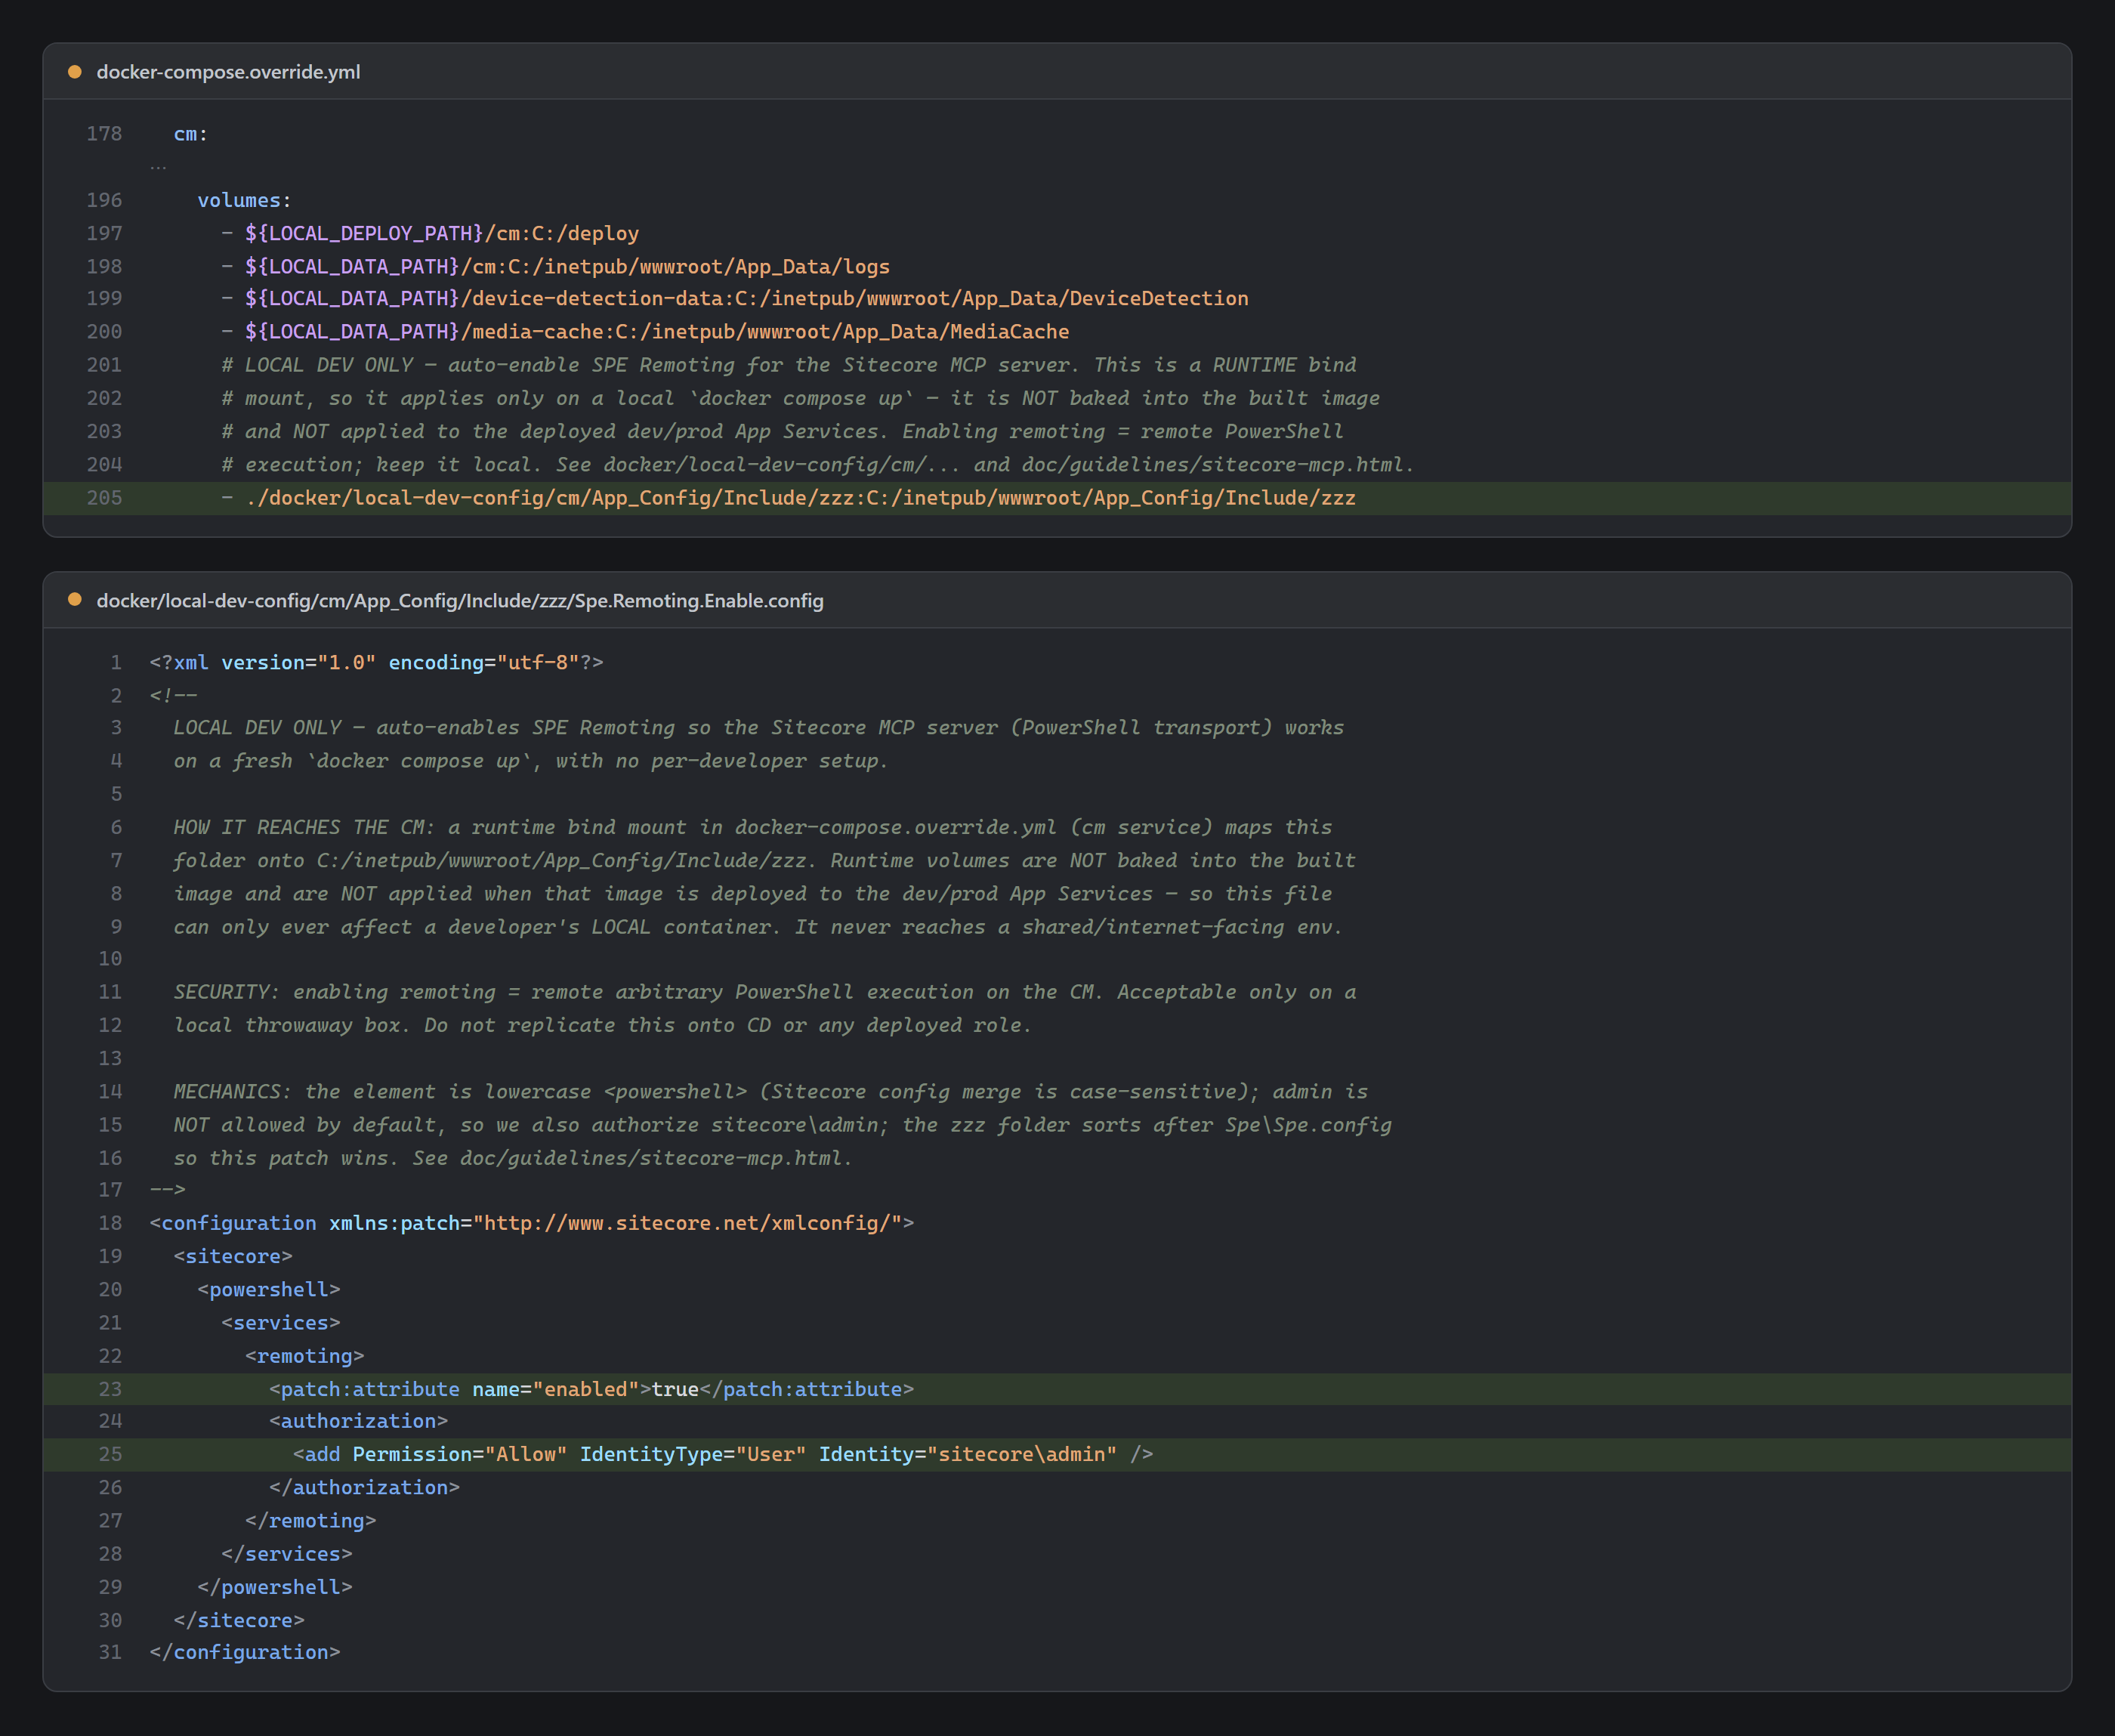Select the docker-compose.override.yml file title
2115x1736 pixels.
(x=228, y=72)
